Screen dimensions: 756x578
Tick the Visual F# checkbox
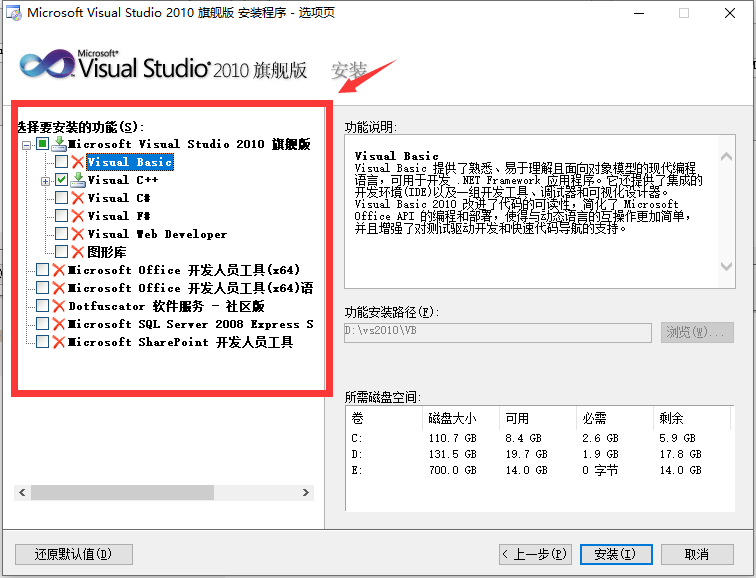(x=61, y=215)
